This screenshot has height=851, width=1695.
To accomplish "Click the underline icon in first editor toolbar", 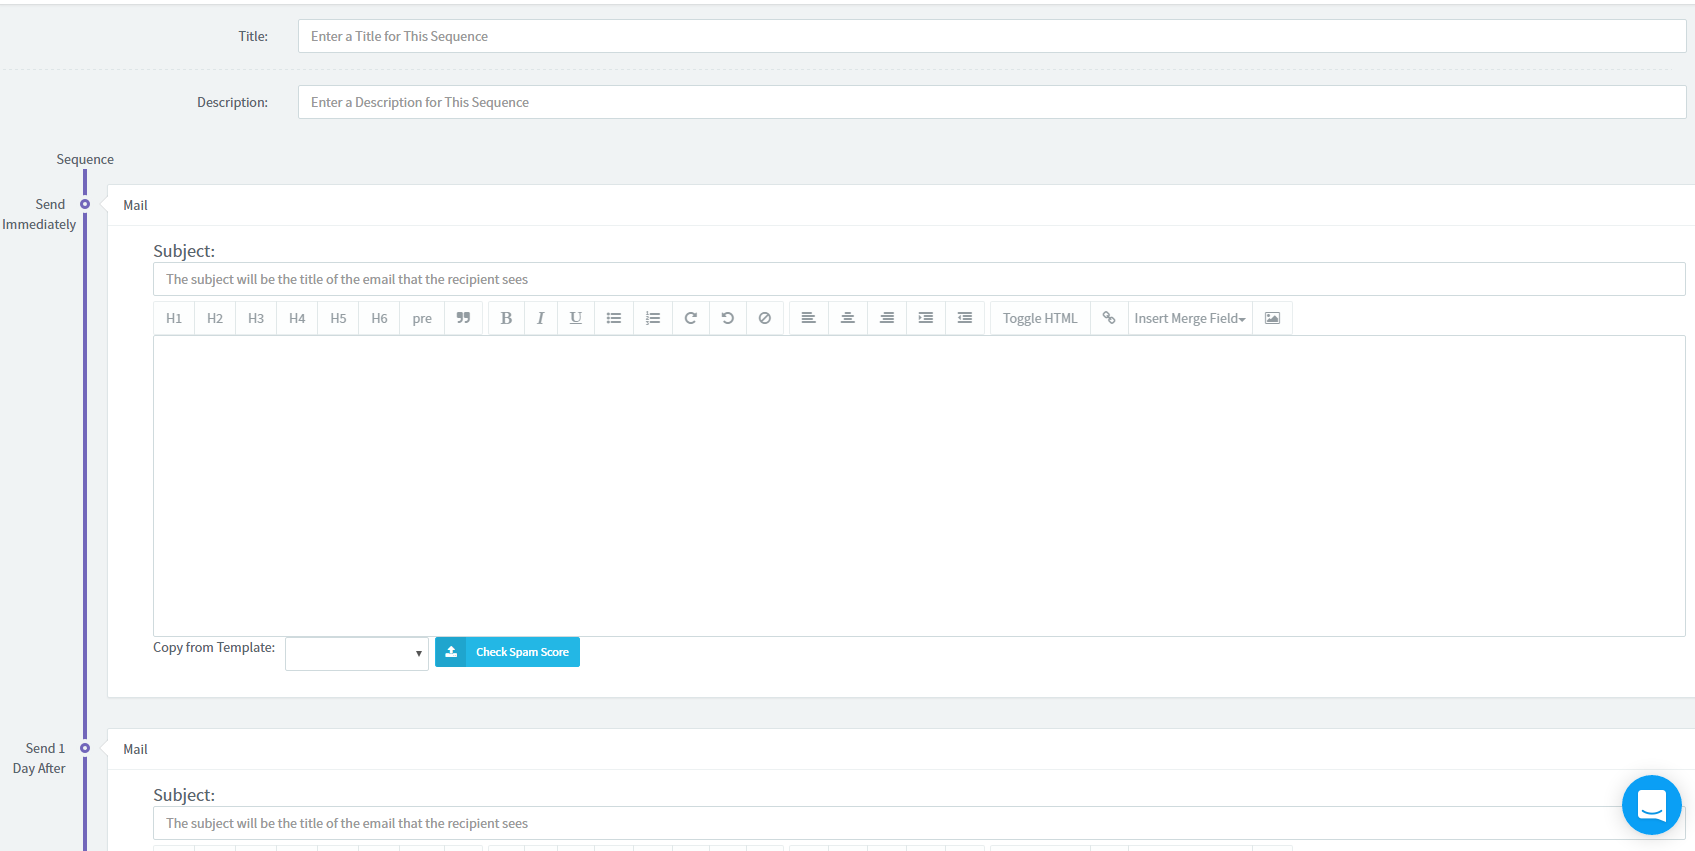I will tap(576, 318).
